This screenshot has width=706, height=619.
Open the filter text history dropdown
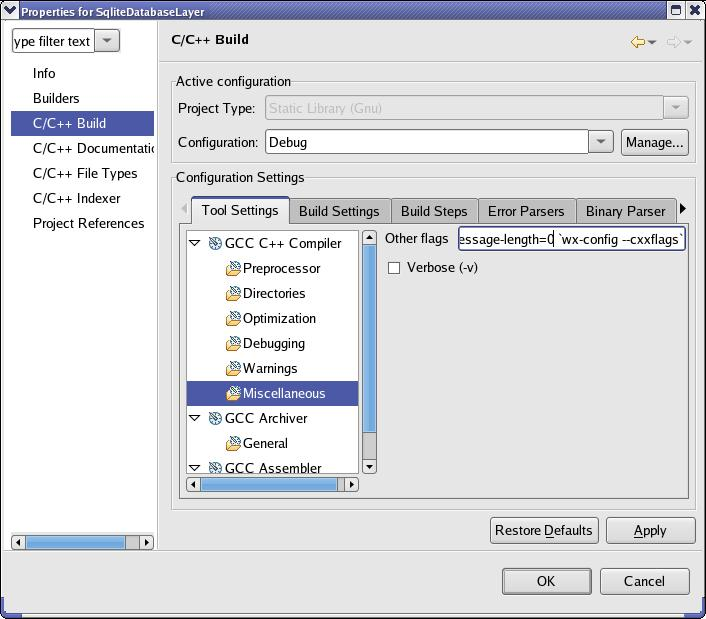(107, 41)
